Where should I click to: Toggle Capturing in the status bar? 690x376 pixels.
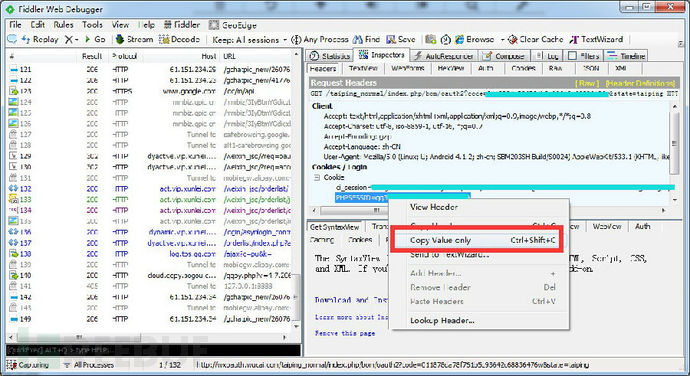click(28, 365)
